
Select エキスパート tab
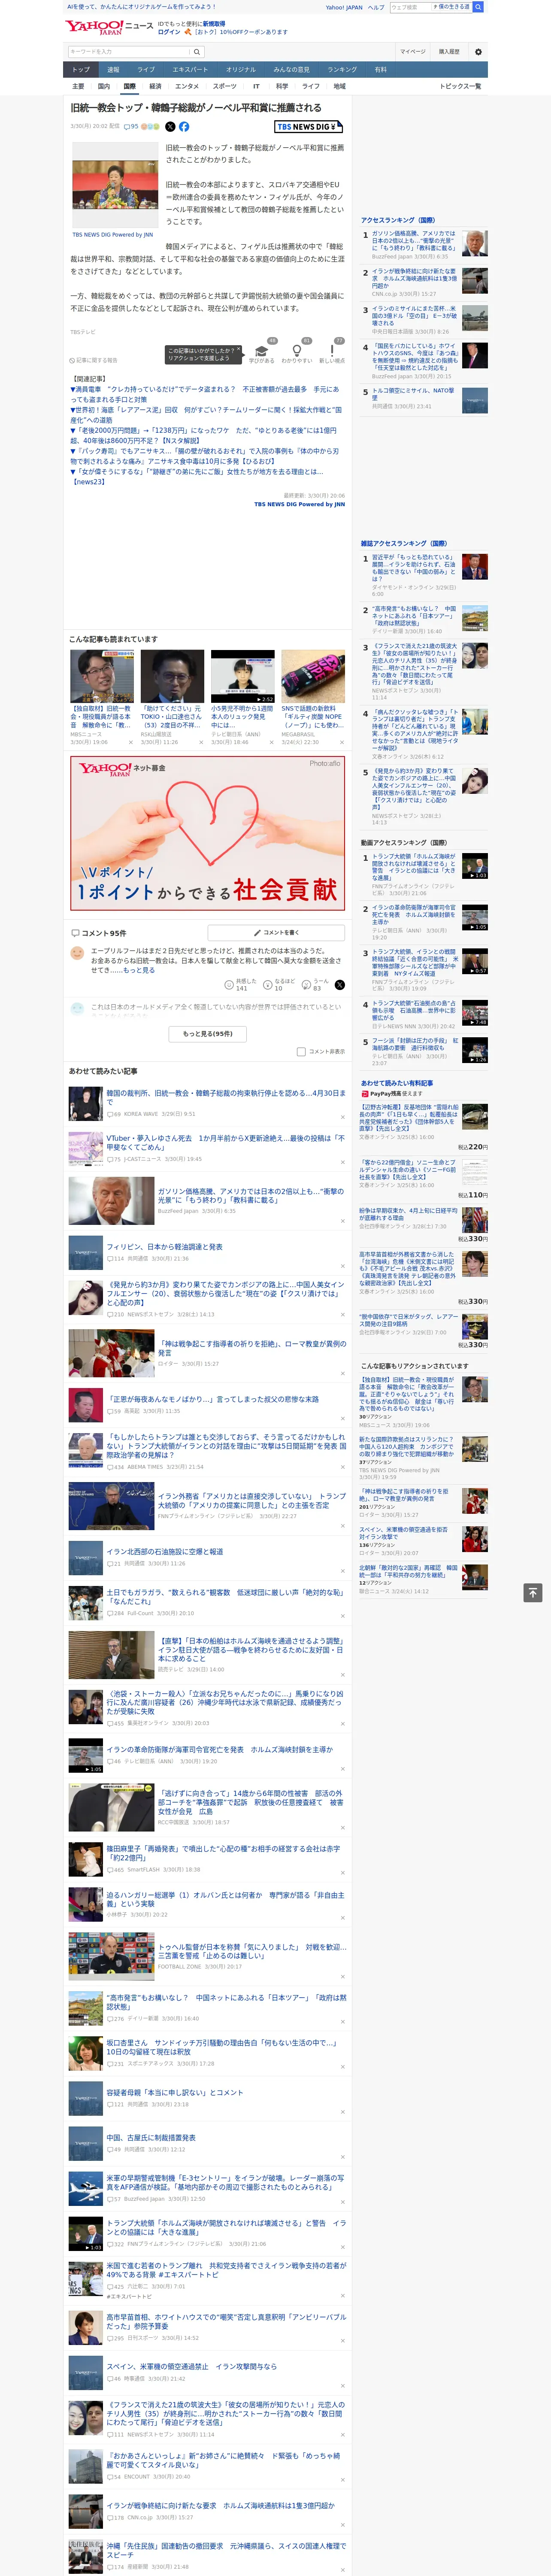pos(190,70)
